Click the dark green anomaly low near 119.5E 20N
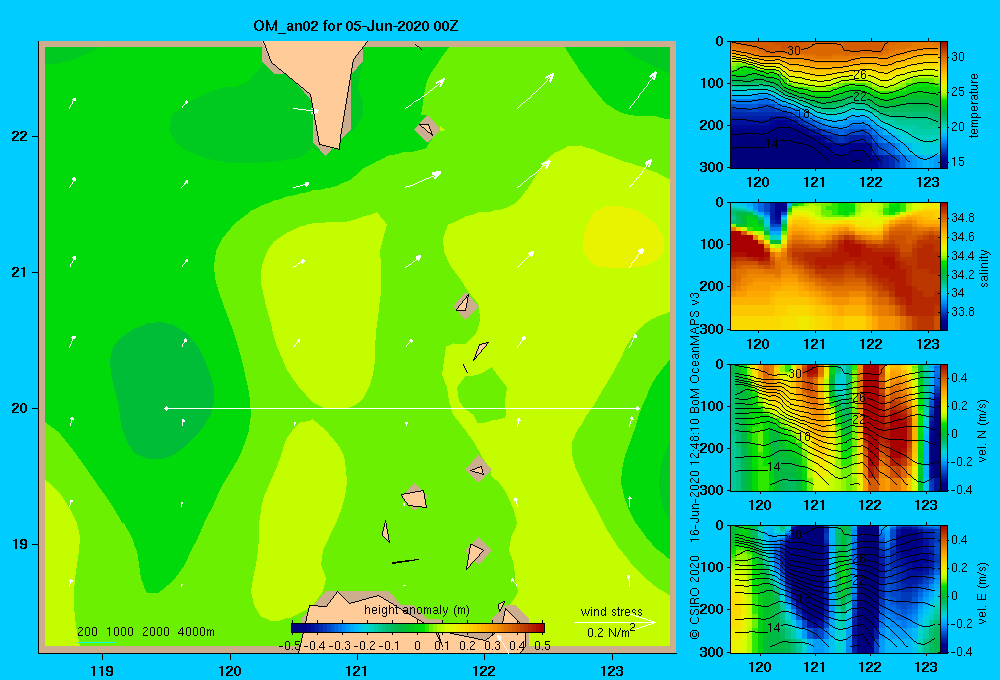The width and height of the screenshot is (1000, 680). (x=162, y=390)
